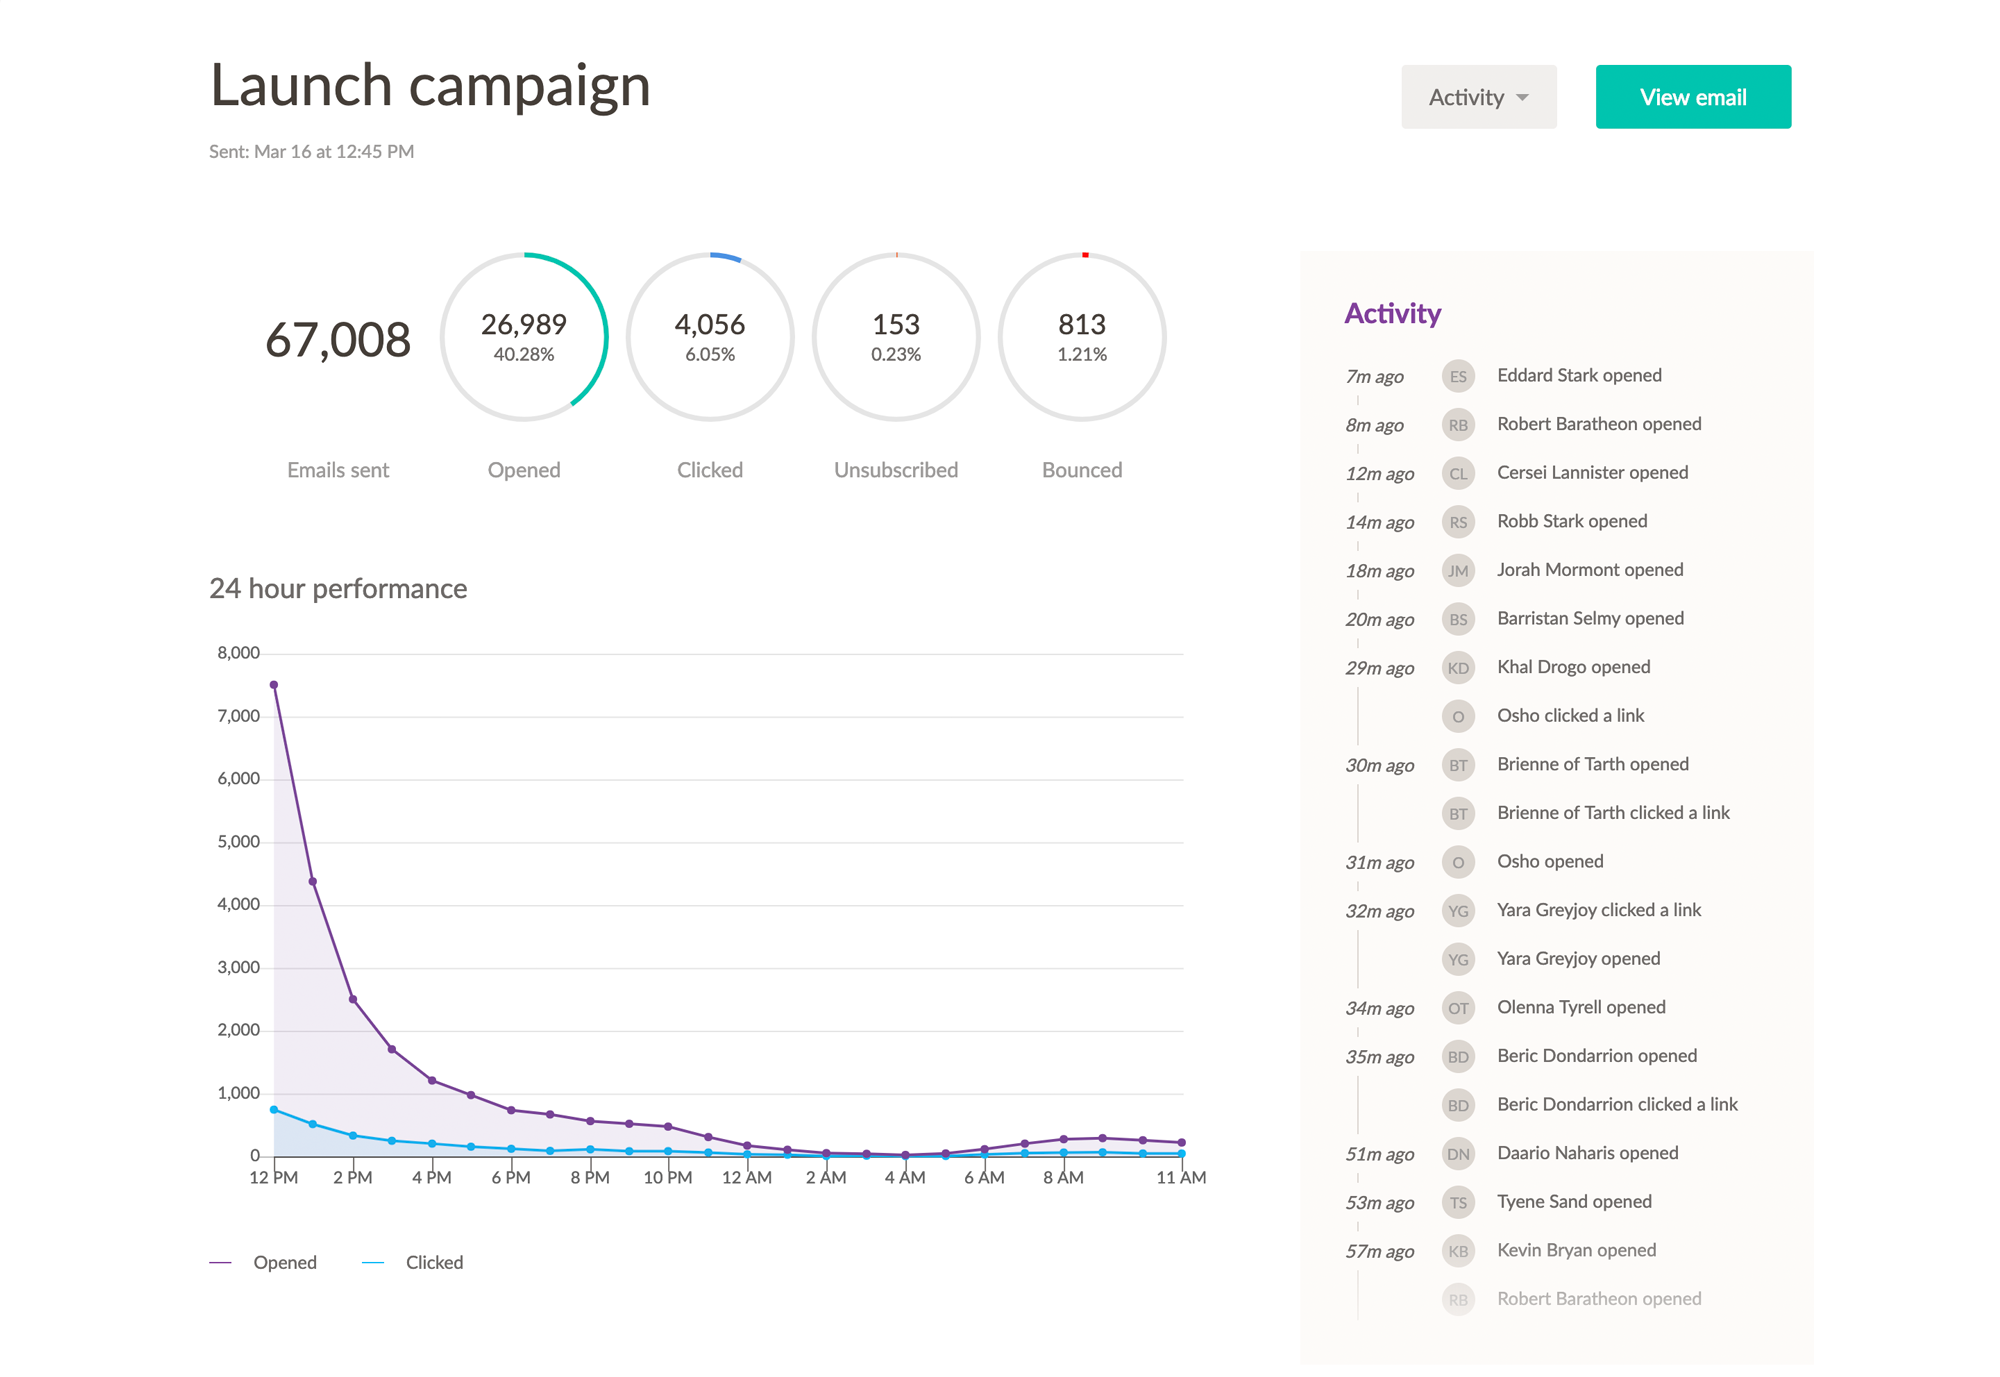Click Daario Naharis's DN avatar icon
The image size is (2000, 1377).
[1458, 1154]
